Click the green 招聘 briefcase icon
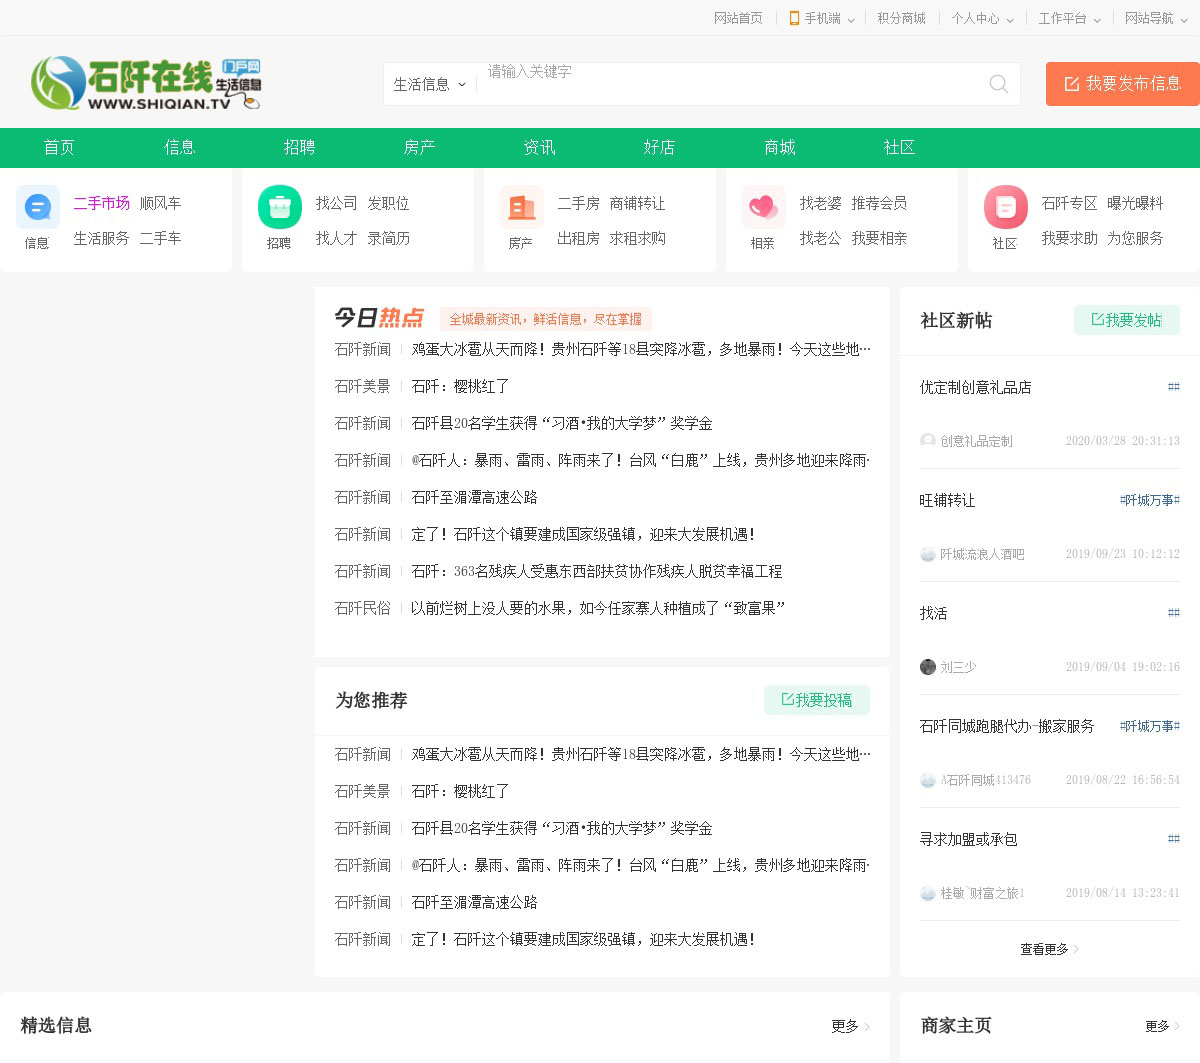Screen dimensions: 1200x1063 [280, 207]
